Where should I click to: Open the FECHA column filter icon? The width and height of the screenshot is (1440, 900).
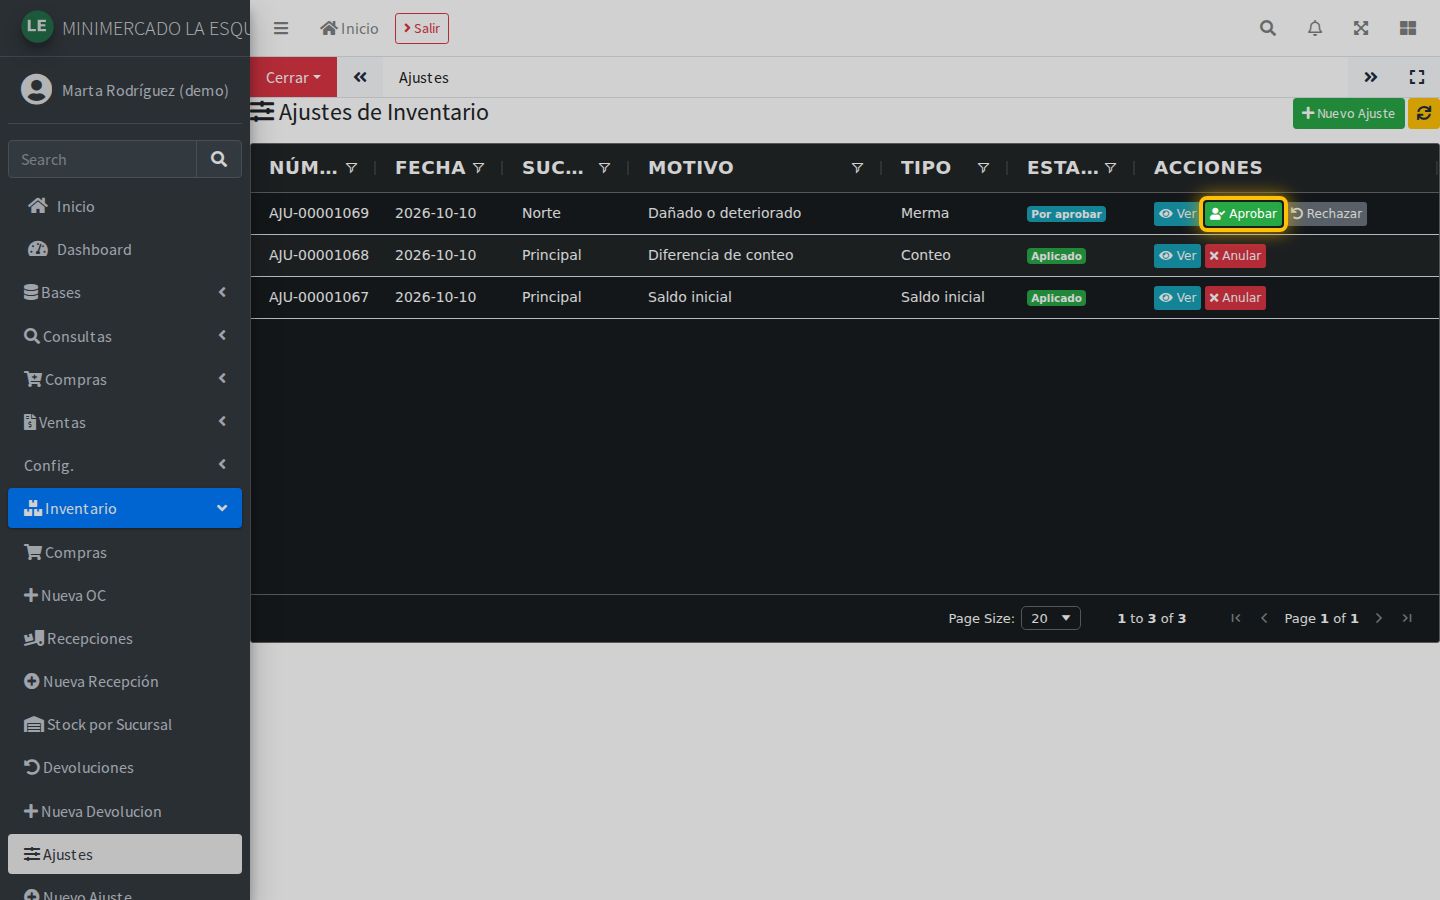tap(478, 168)
